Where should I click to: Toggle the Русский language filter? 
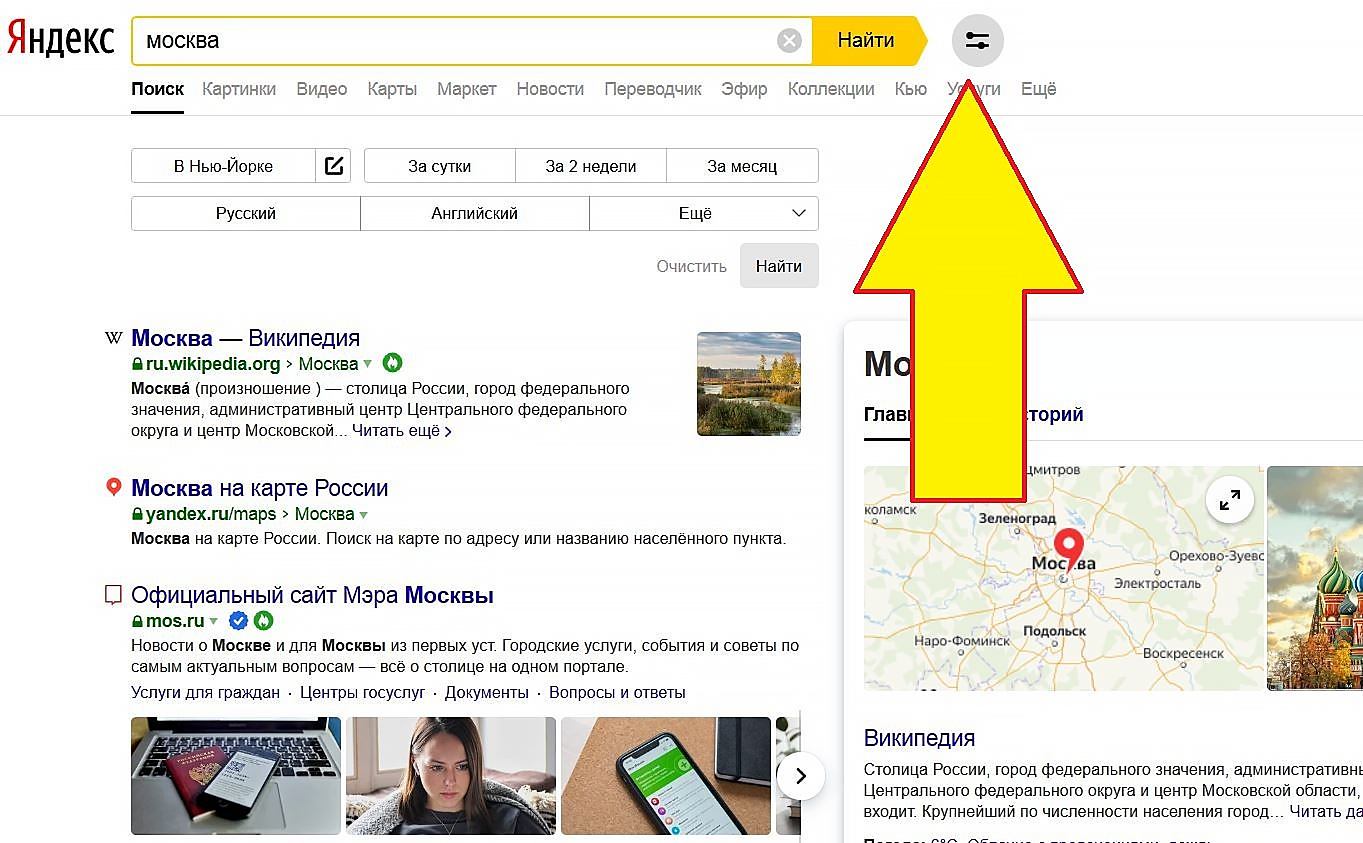coord(246,213)
